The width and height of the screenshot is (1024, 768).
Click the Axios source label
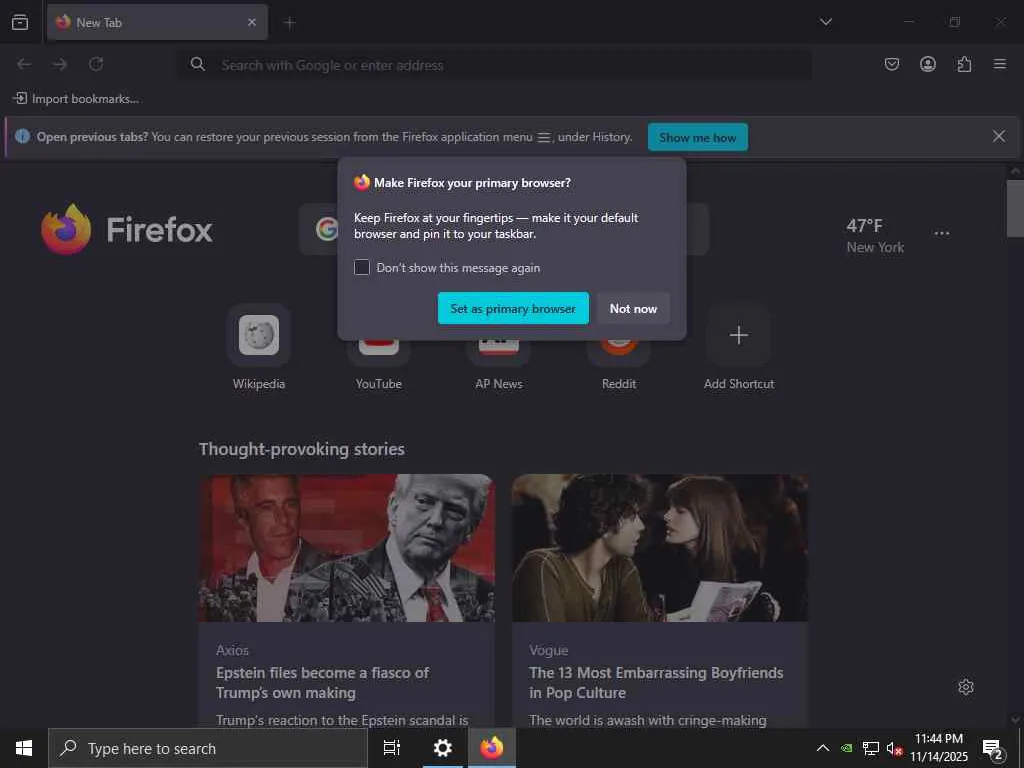coord(232,650)
